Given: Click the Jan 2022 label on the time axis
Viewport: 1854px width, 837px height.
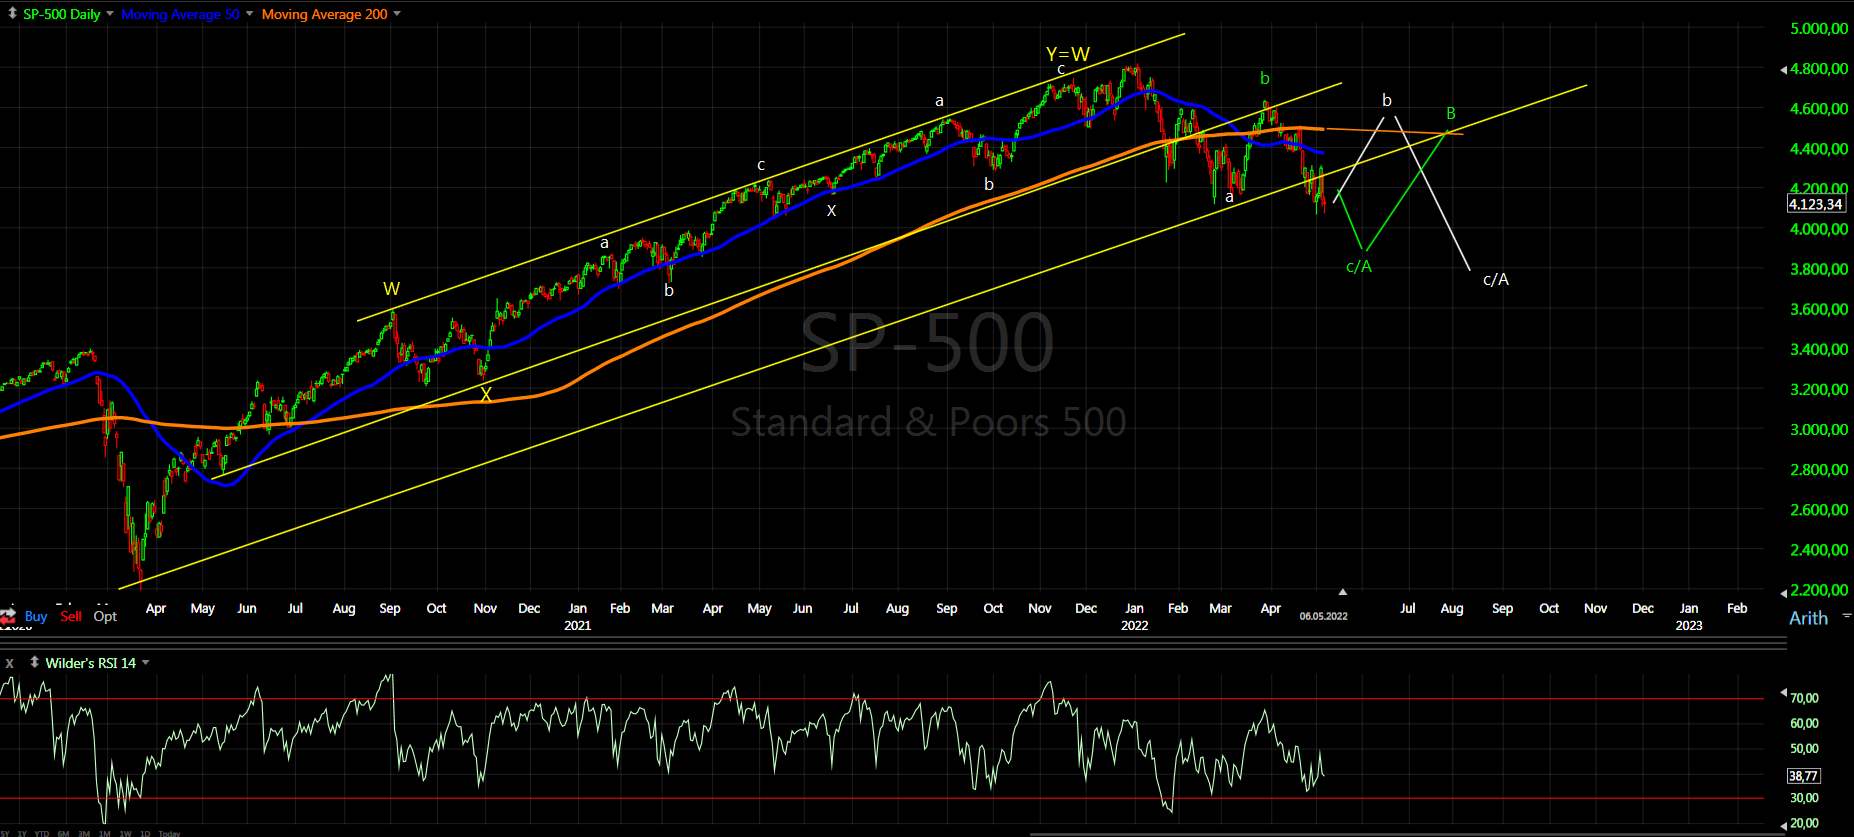Looking at the screenshot, I should pyautogui.click(x=1134, y=617).
